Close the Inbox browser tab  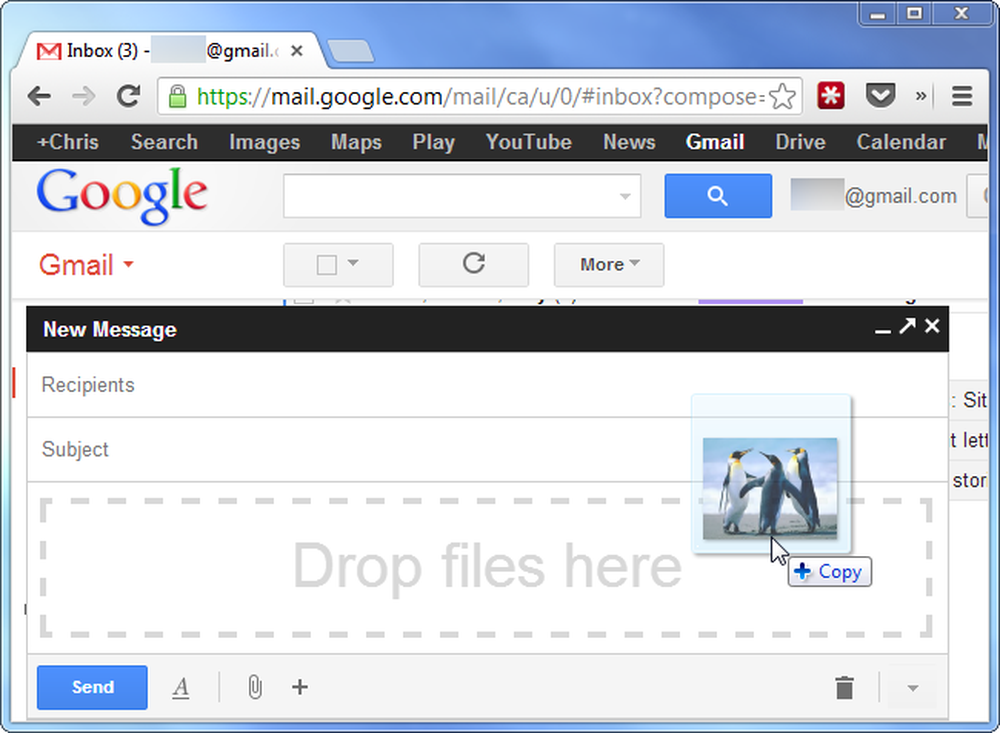[297, 51]
